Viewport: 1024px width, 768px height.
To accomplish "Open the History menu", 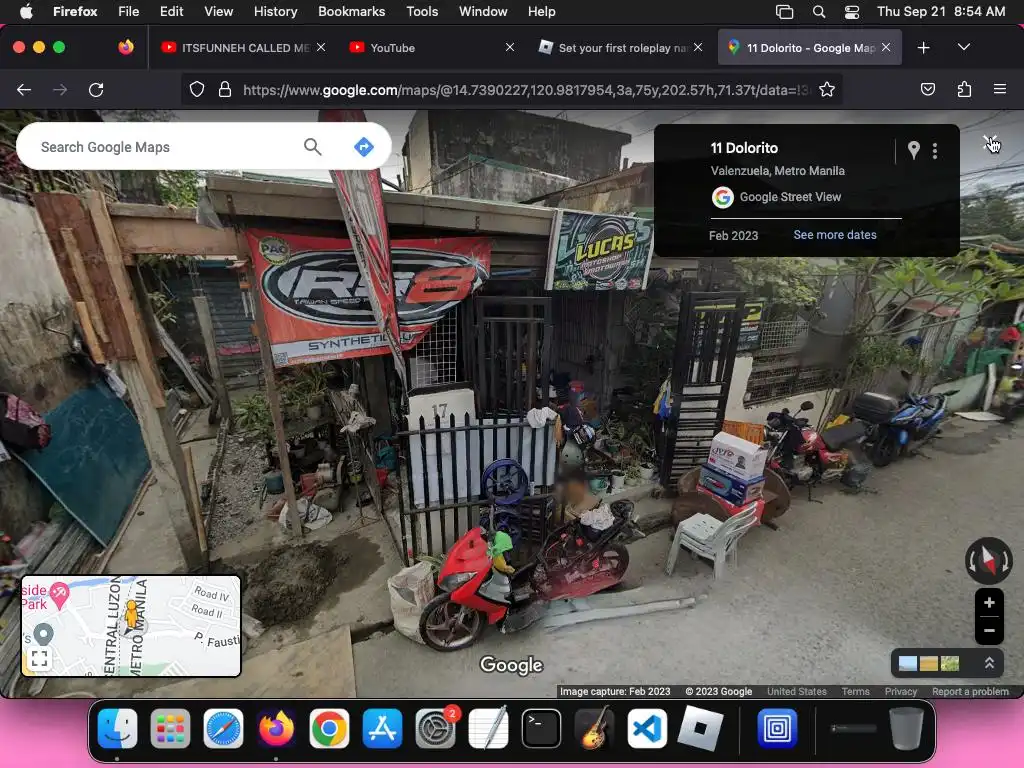I will (275, 11).
